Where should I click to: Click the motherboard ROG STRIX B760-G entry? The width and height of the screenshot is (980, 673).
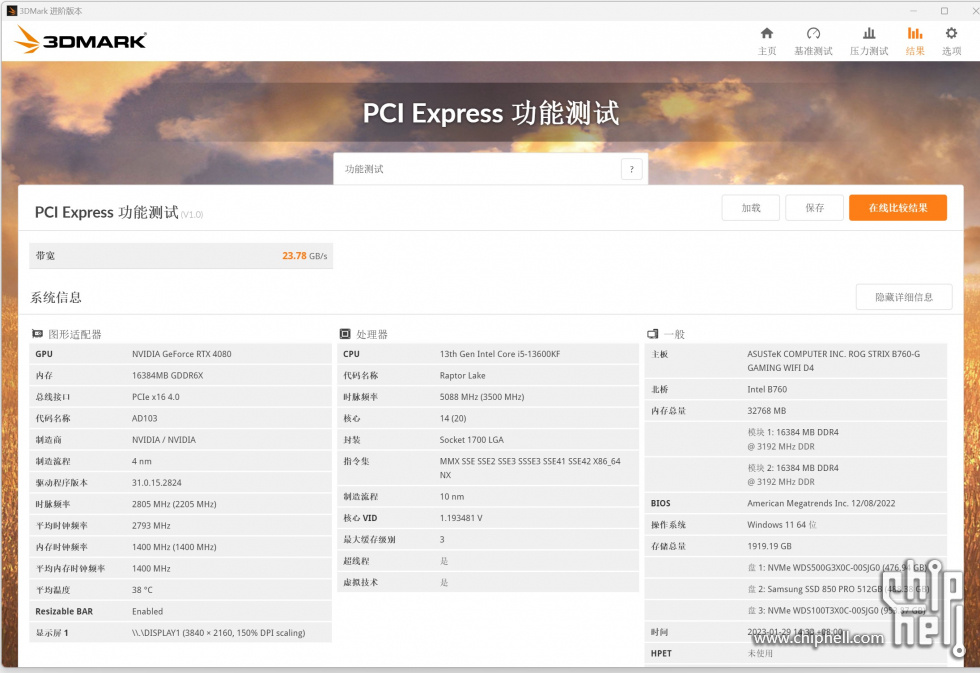click(x=833, y=361)
